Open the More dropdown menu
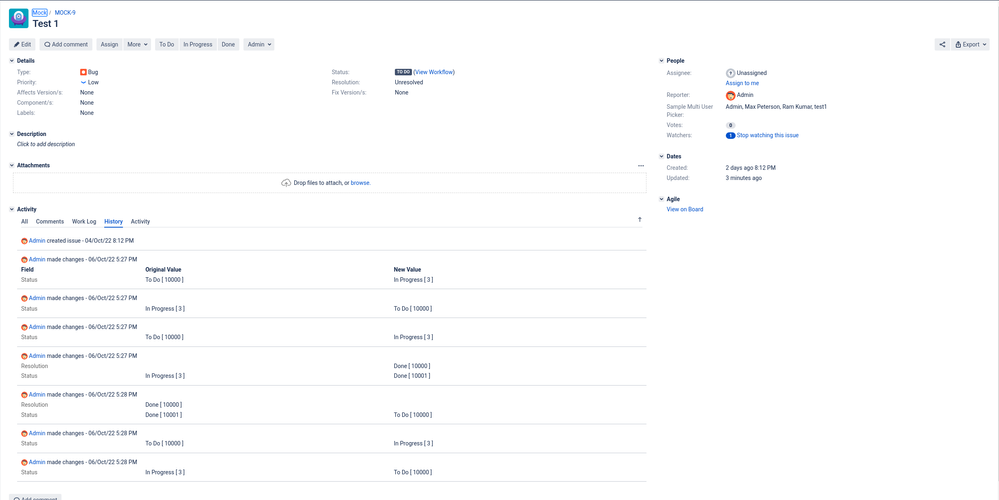The width and height of the screenshot is (999, 500). click(x=137, y=45)
